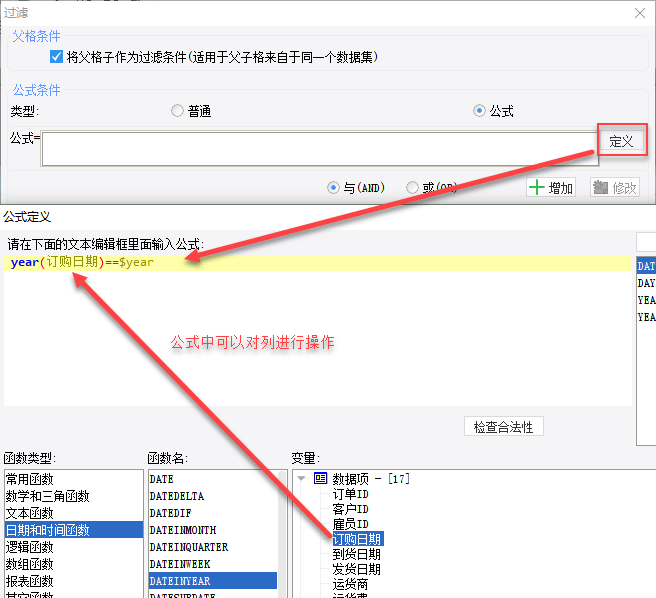Validate the formula with 检查合法性
The height and width of the screenshot is (598, 656).
pos(504,426)
